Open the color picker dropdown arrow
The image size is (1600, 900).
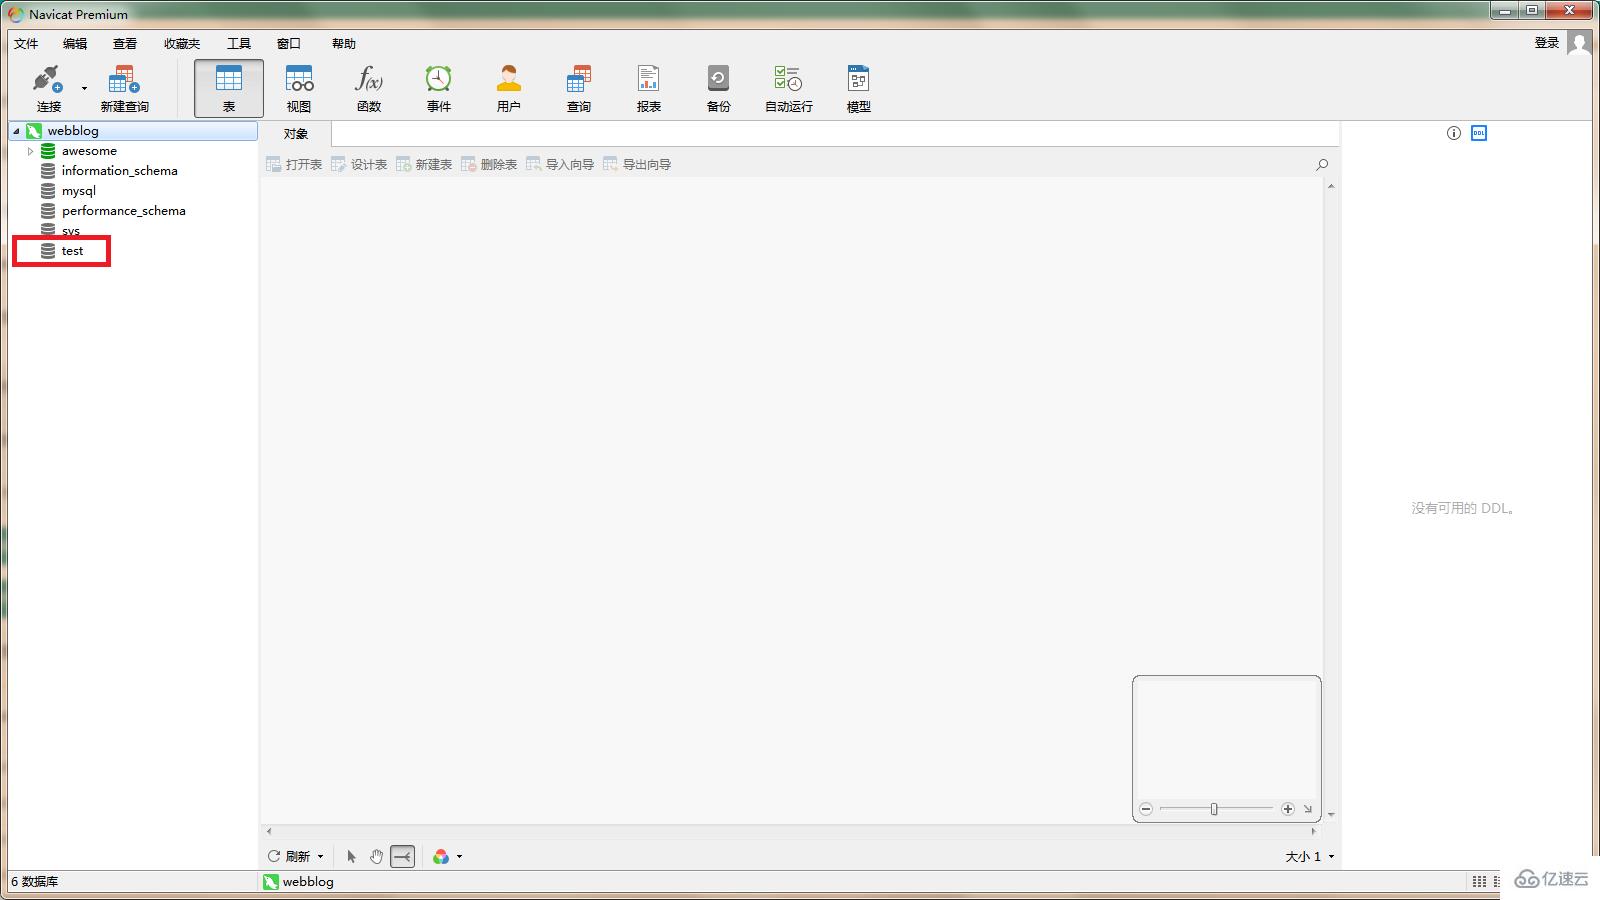[459, 857]
